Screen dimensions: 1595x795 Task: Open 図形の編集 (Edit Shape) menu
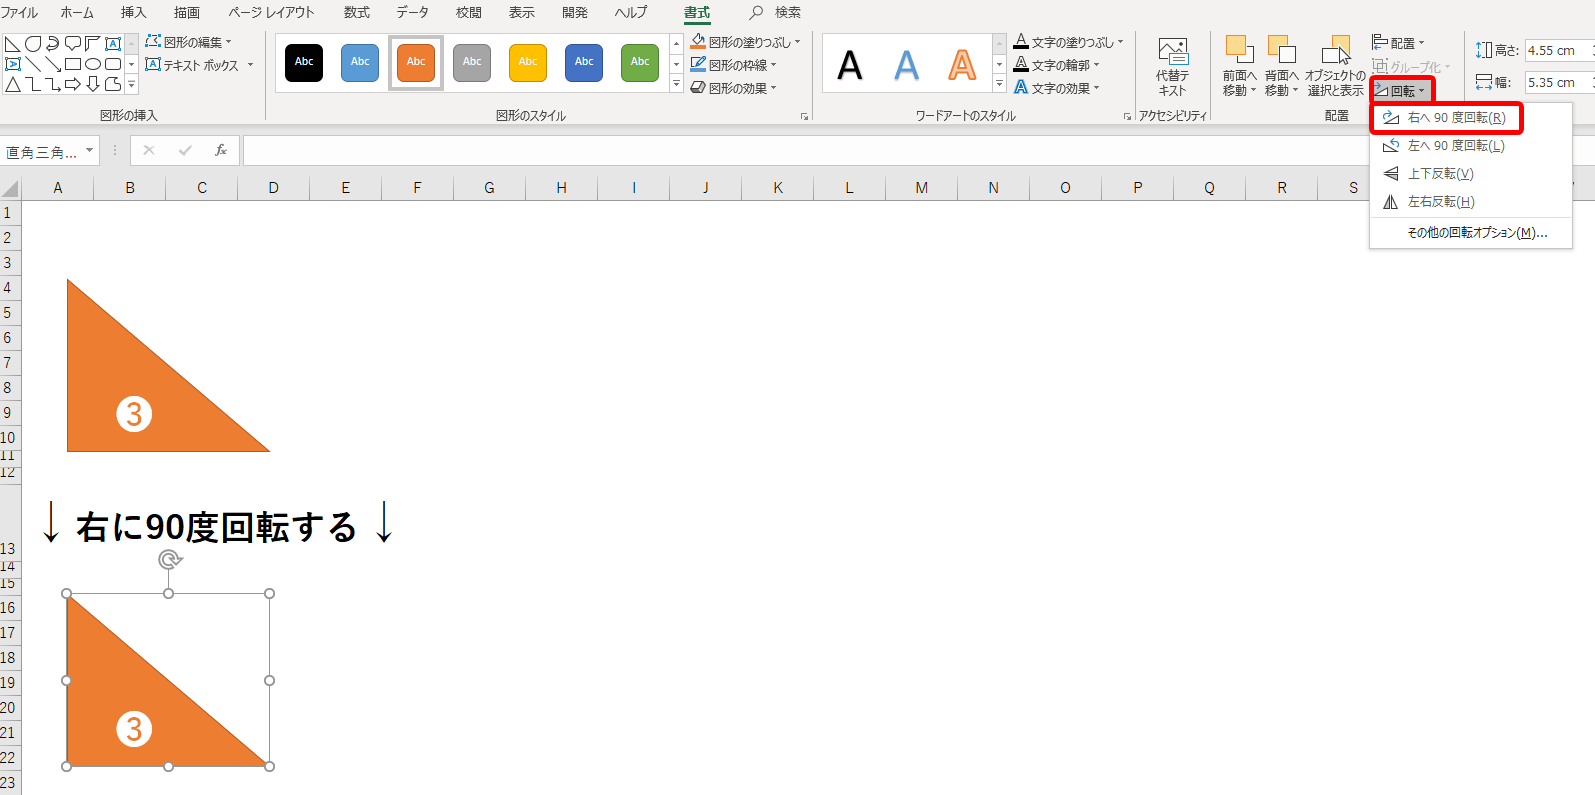click(x=188, y=41)
